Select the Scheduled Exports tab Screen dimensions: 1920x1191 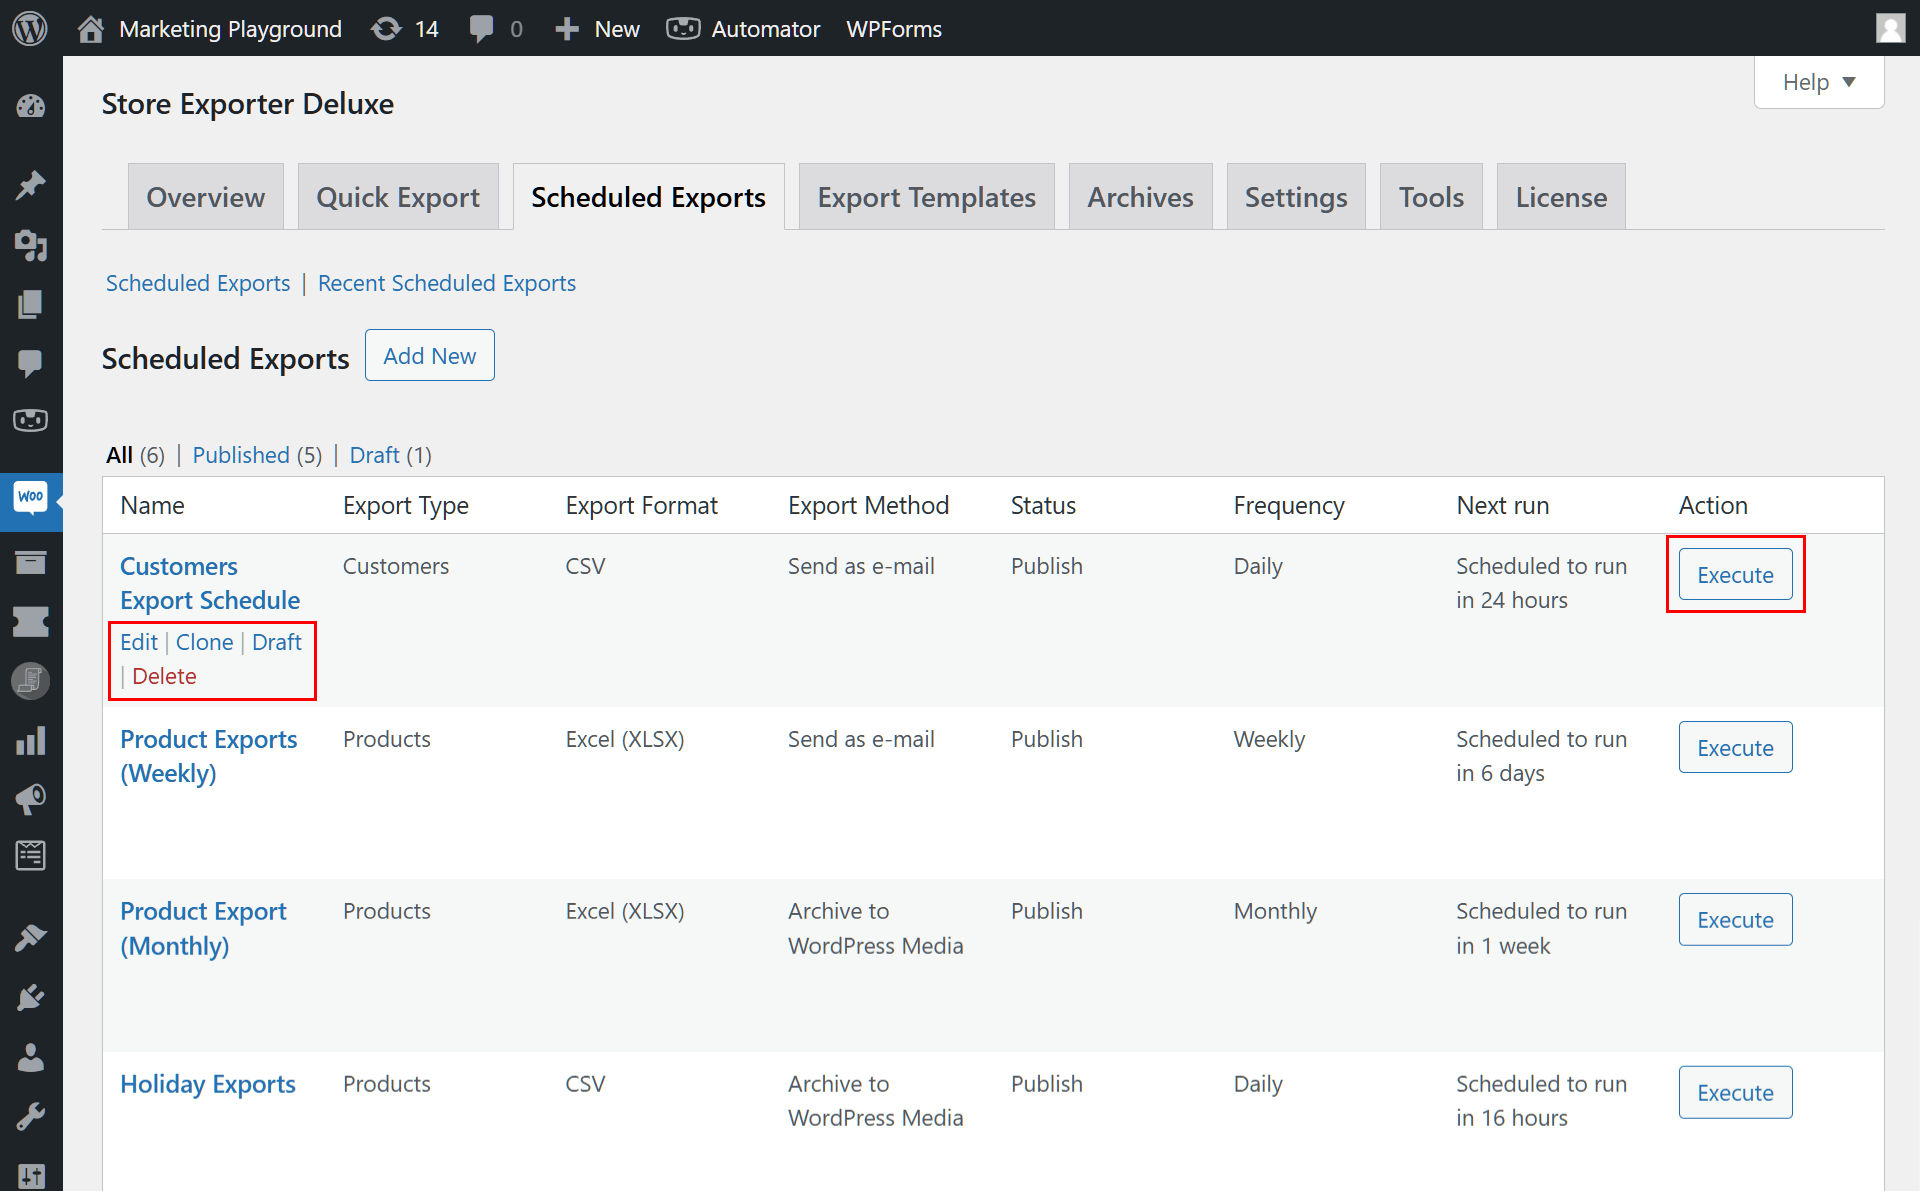click(649, 197)
